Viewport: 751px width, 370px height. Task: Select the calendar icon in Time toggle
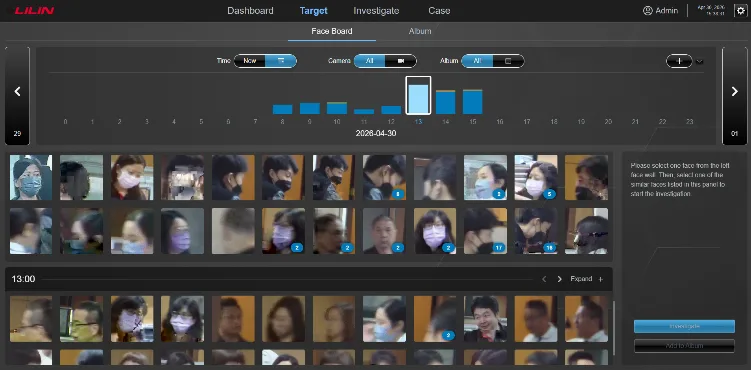coord(281,61)
